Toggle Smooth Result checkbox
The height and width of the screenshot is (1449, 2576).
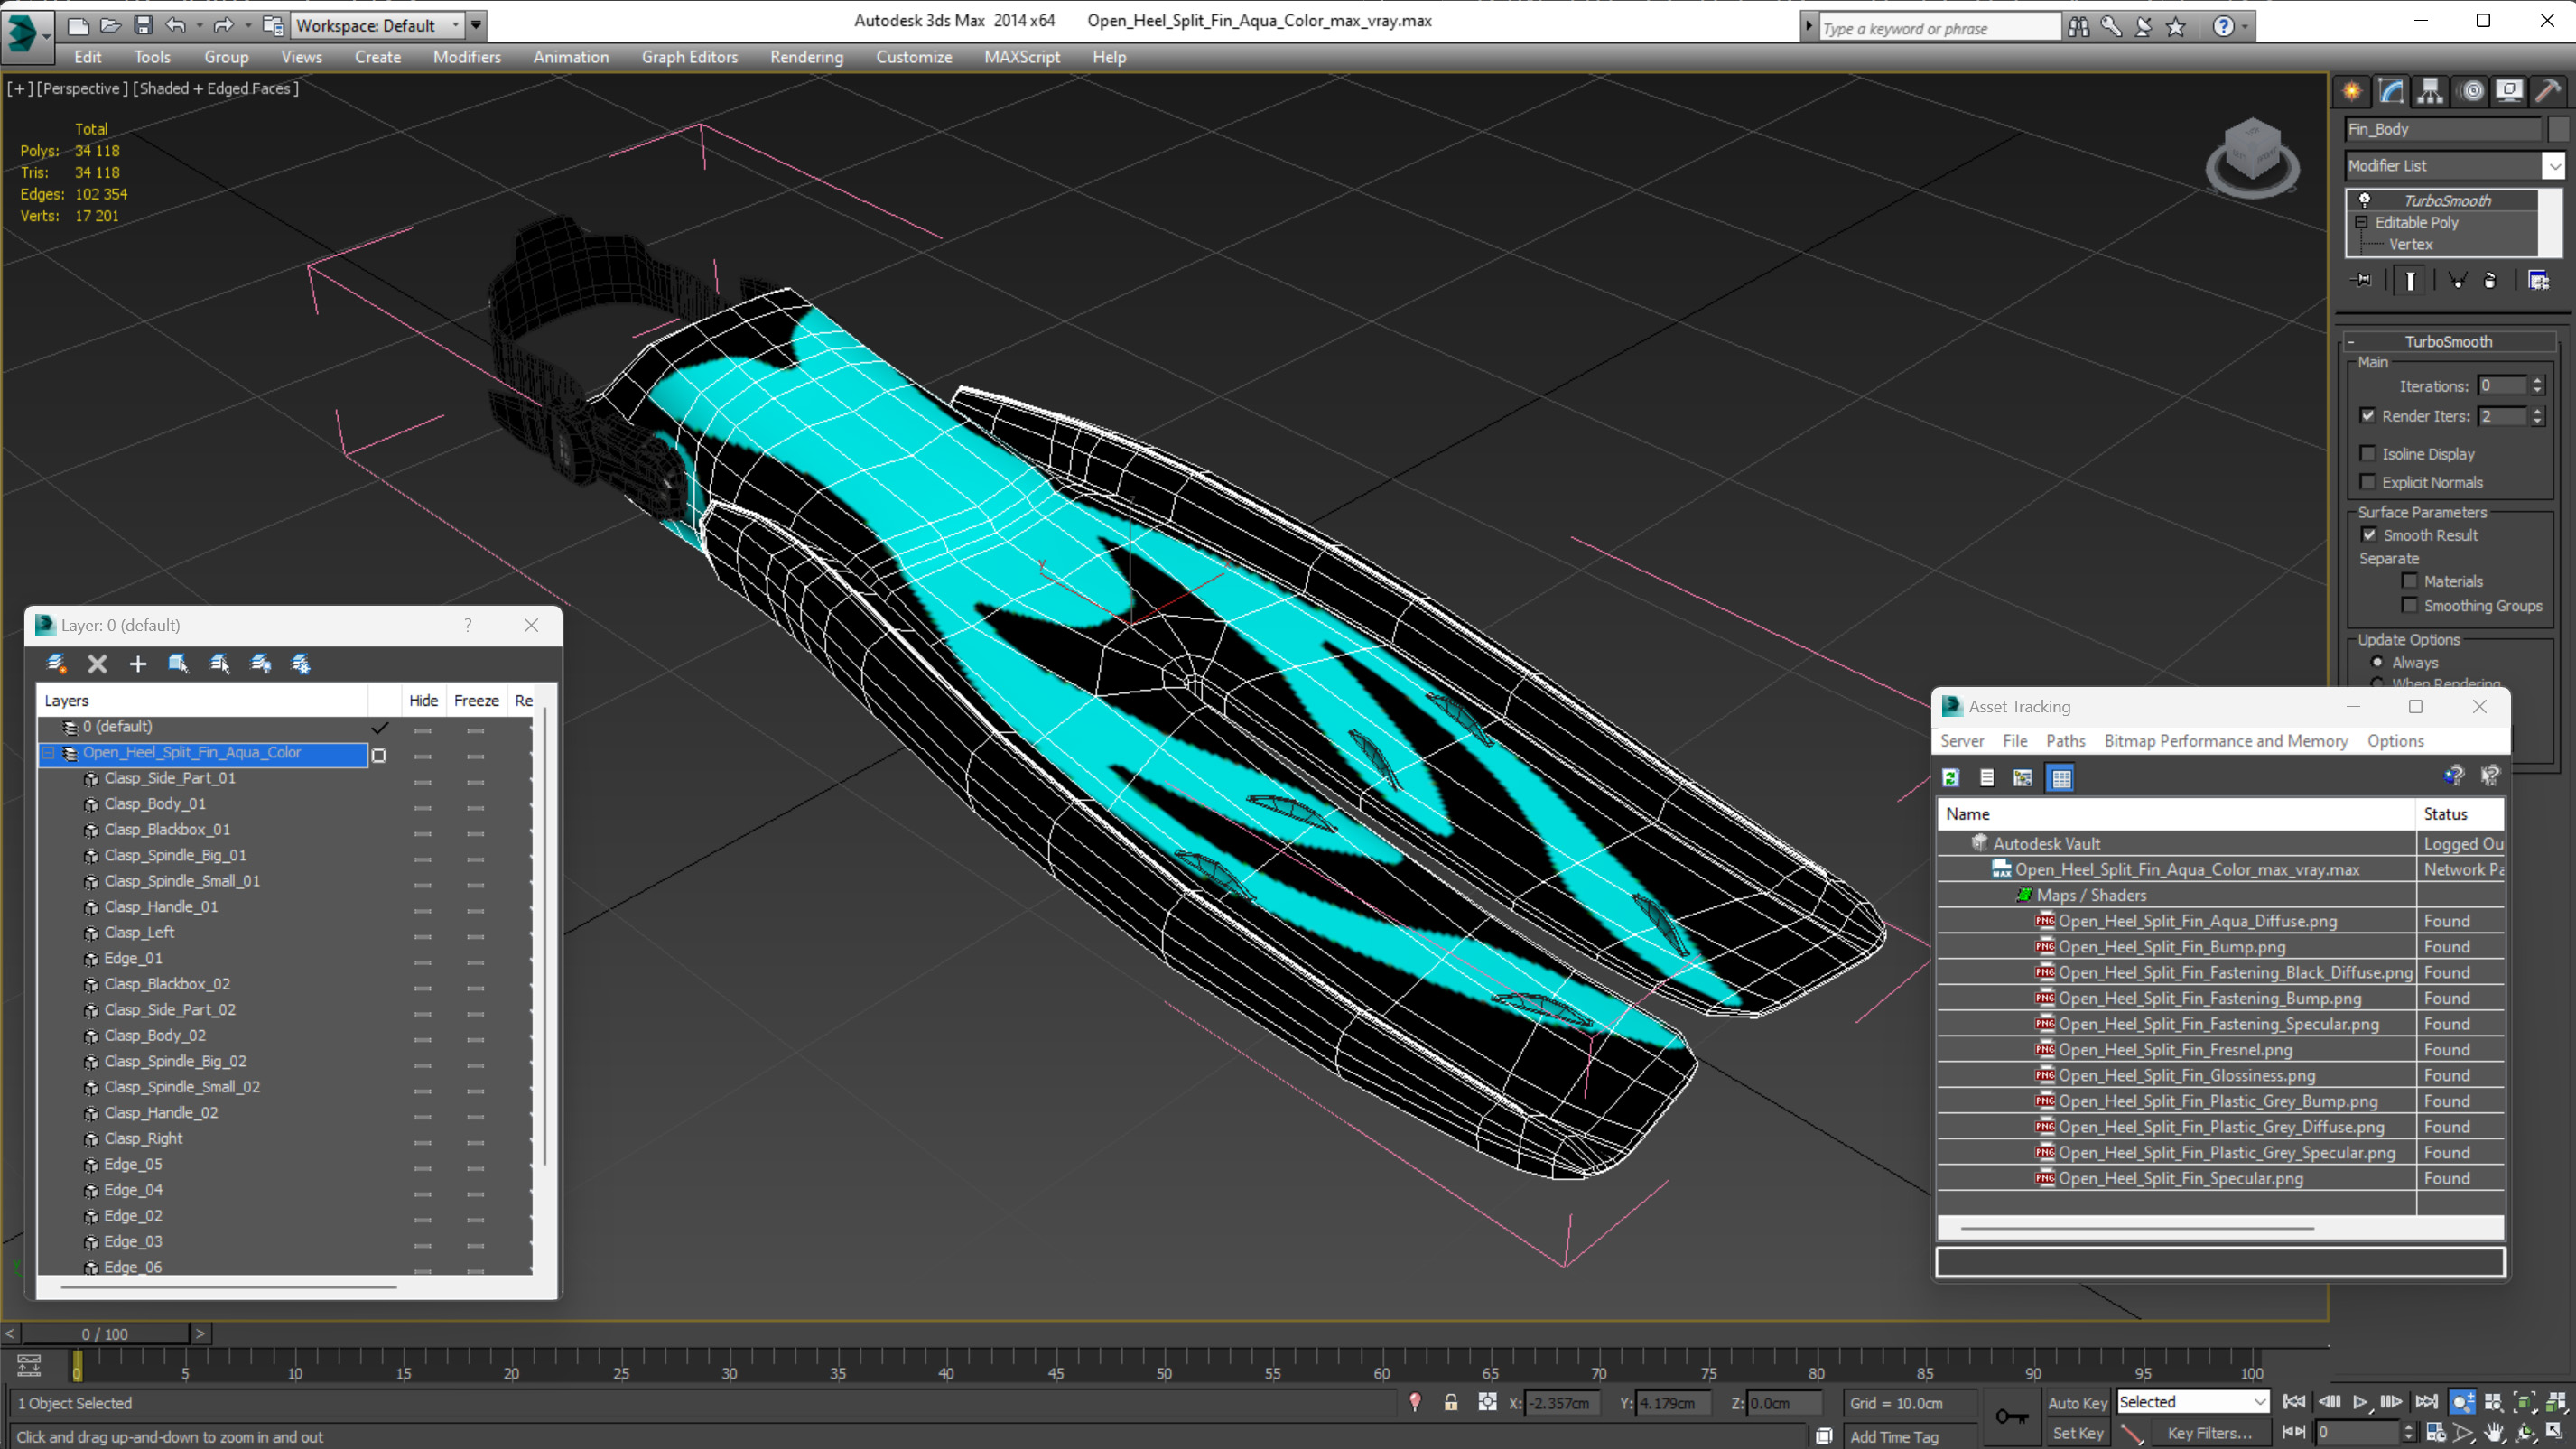2369,535
